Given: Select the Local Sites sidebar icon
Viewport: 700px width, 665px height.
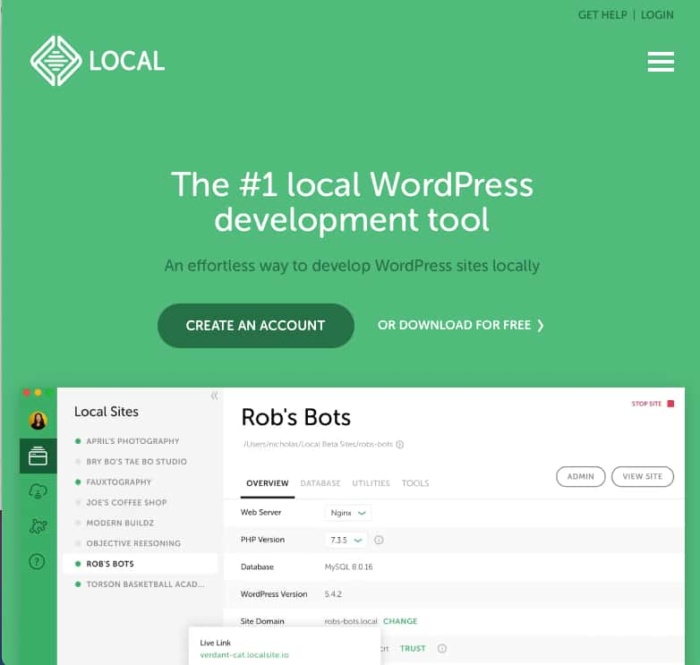Looking at the screenshot, I should point(38,456).
